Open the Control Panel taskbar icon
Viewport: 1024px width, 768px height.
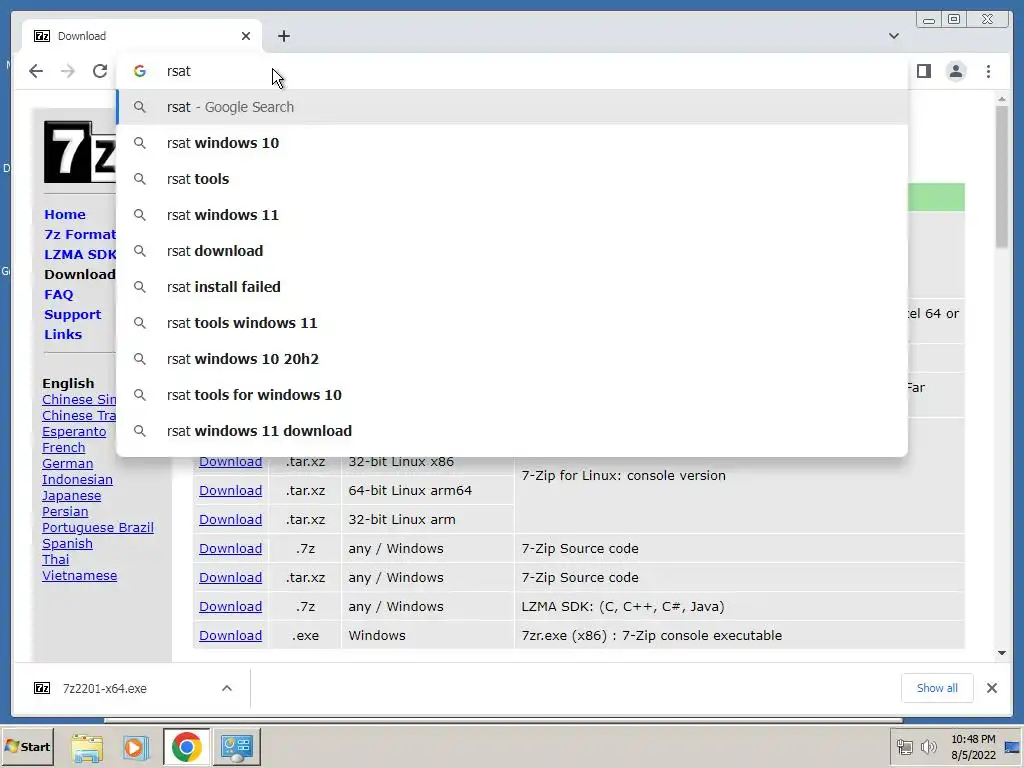point(236,747)
